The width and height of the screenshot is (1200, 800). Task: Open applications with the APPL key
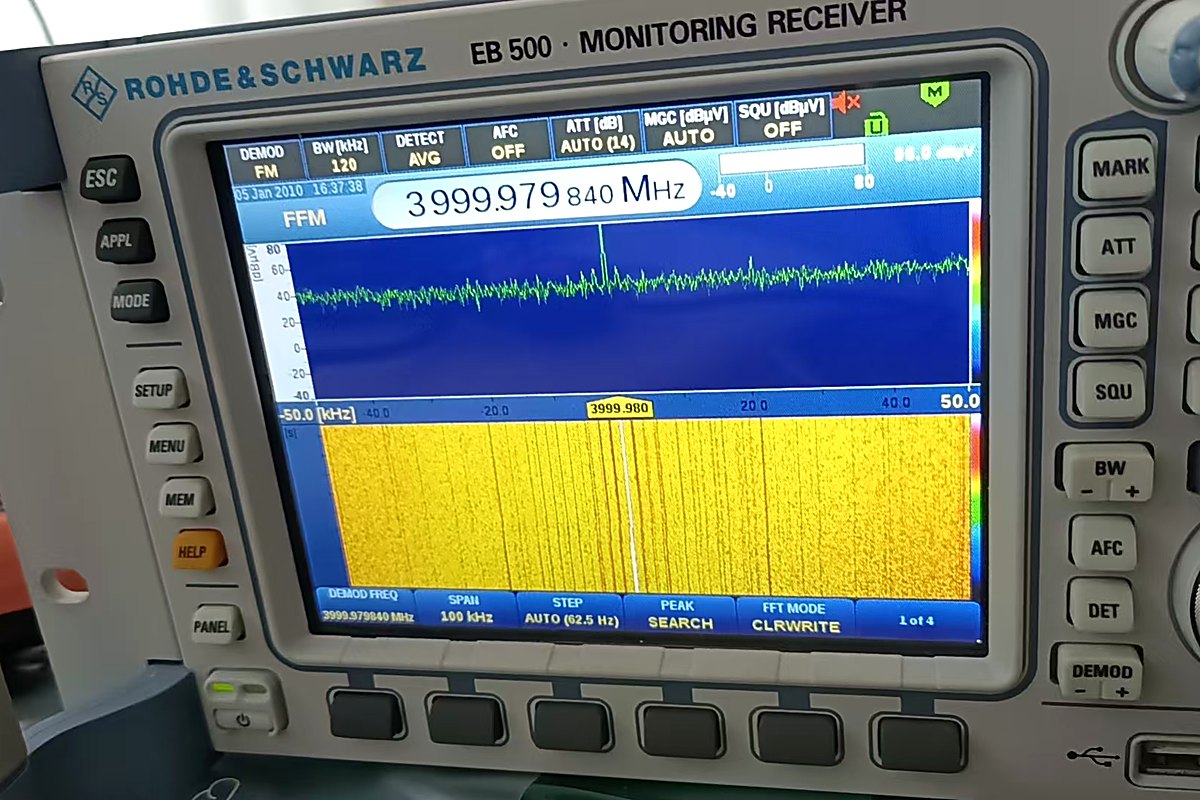(125, 240)
